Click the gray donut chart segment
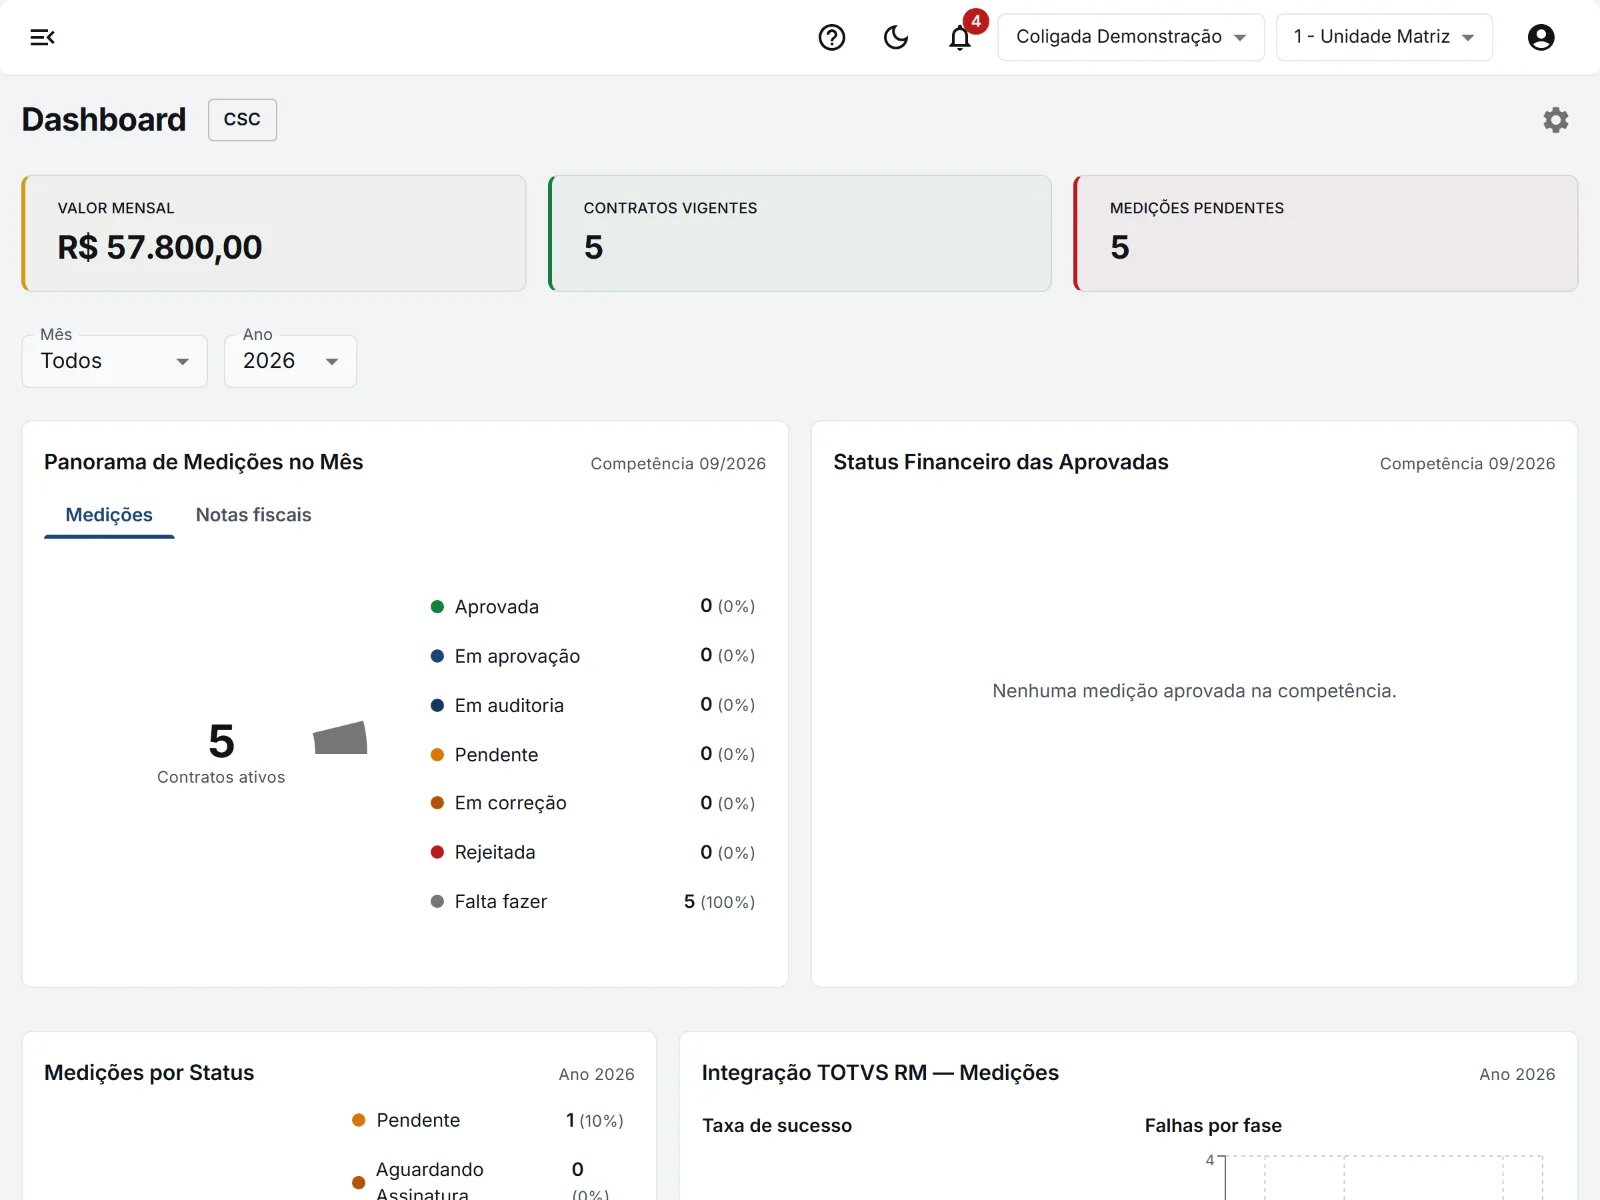 [x=341, y=738]
